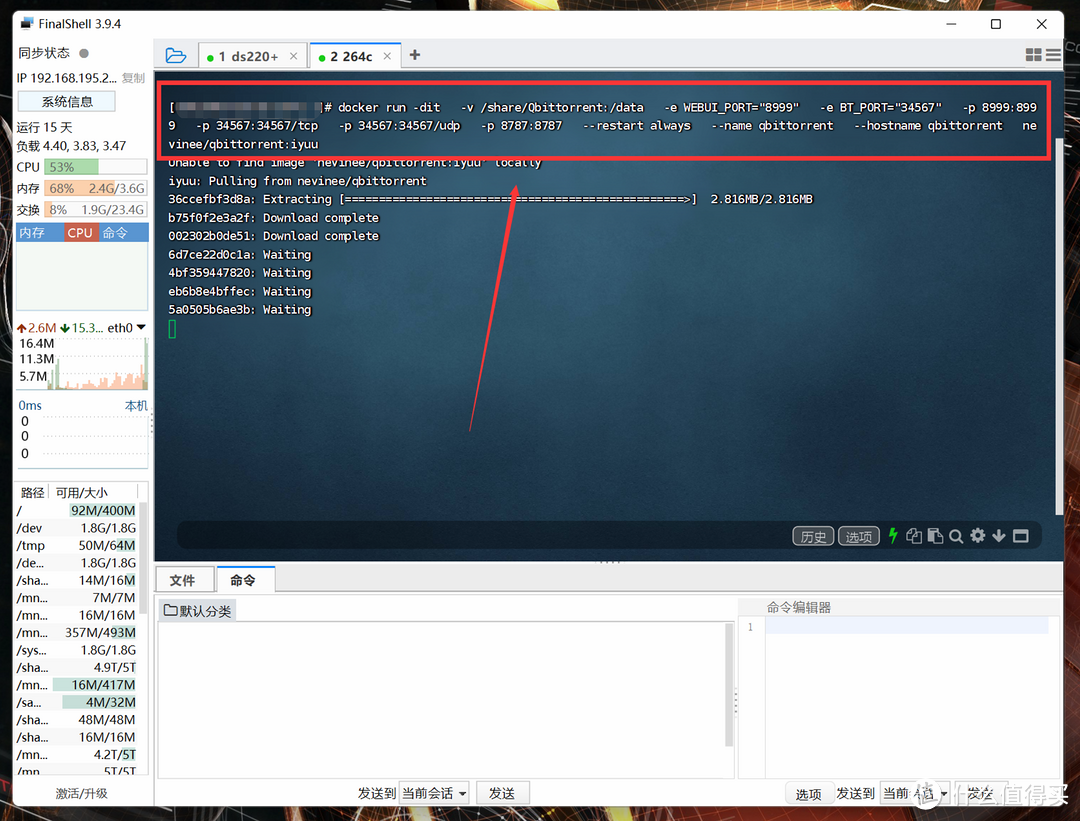Click the FinalShell app title icon
The image size is (1080, 821).
pyautogui.click(x=27, y=23)
